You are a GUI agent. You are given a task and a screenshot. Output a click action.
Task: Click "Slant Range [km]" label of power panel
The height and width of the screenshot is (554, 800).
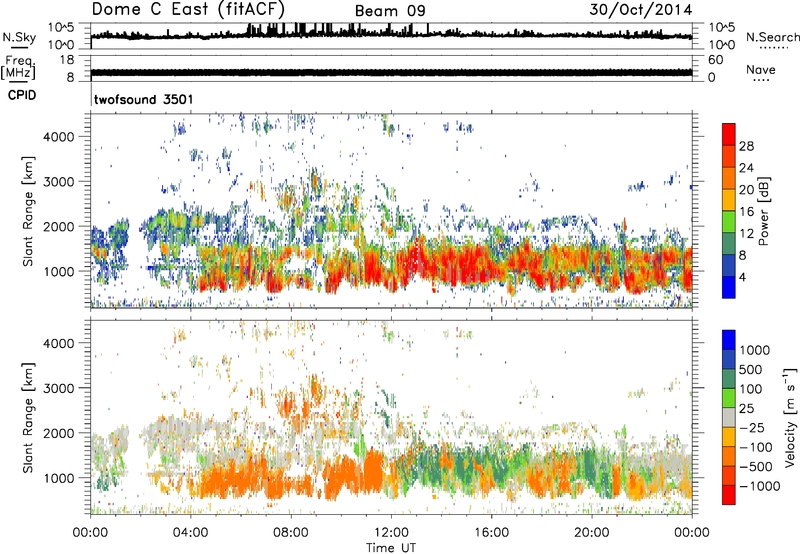(x=28, y=211)
